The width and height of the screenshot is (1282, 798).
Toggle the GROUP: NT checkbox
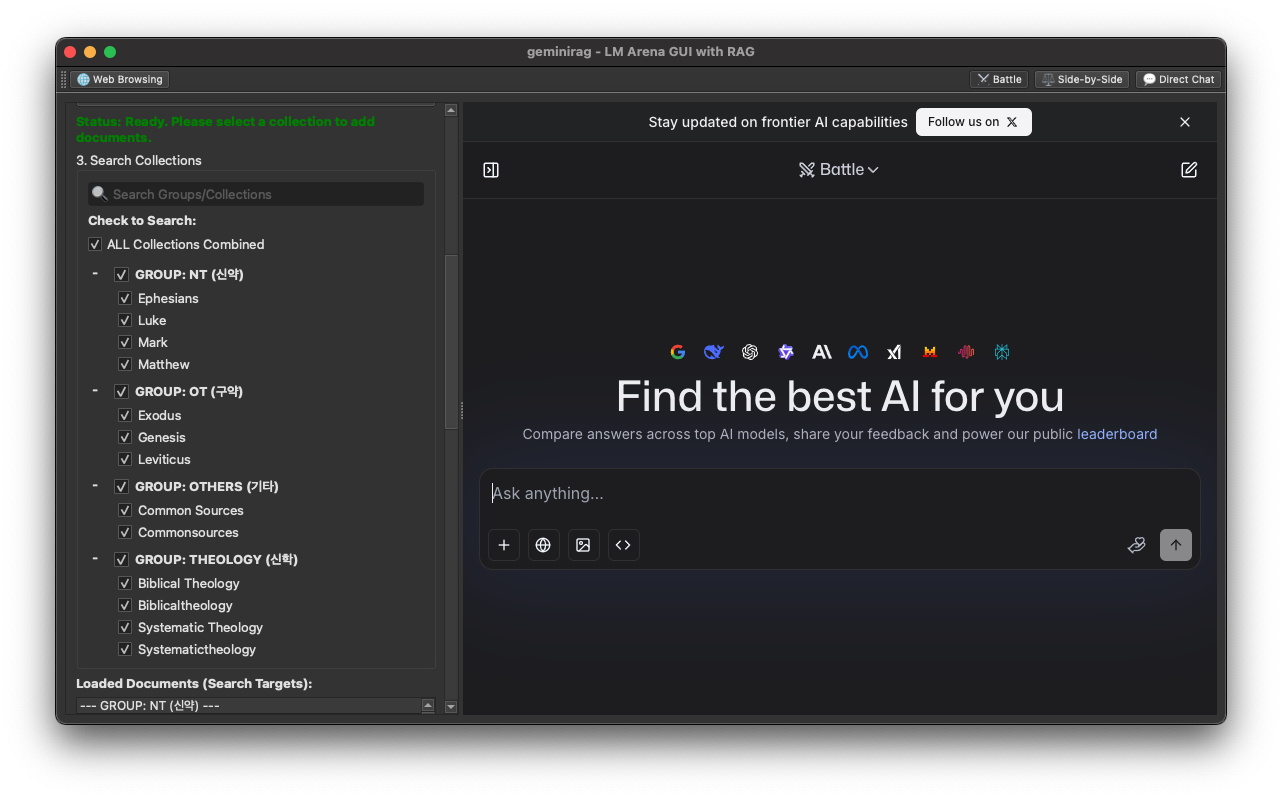click(122, 274)
